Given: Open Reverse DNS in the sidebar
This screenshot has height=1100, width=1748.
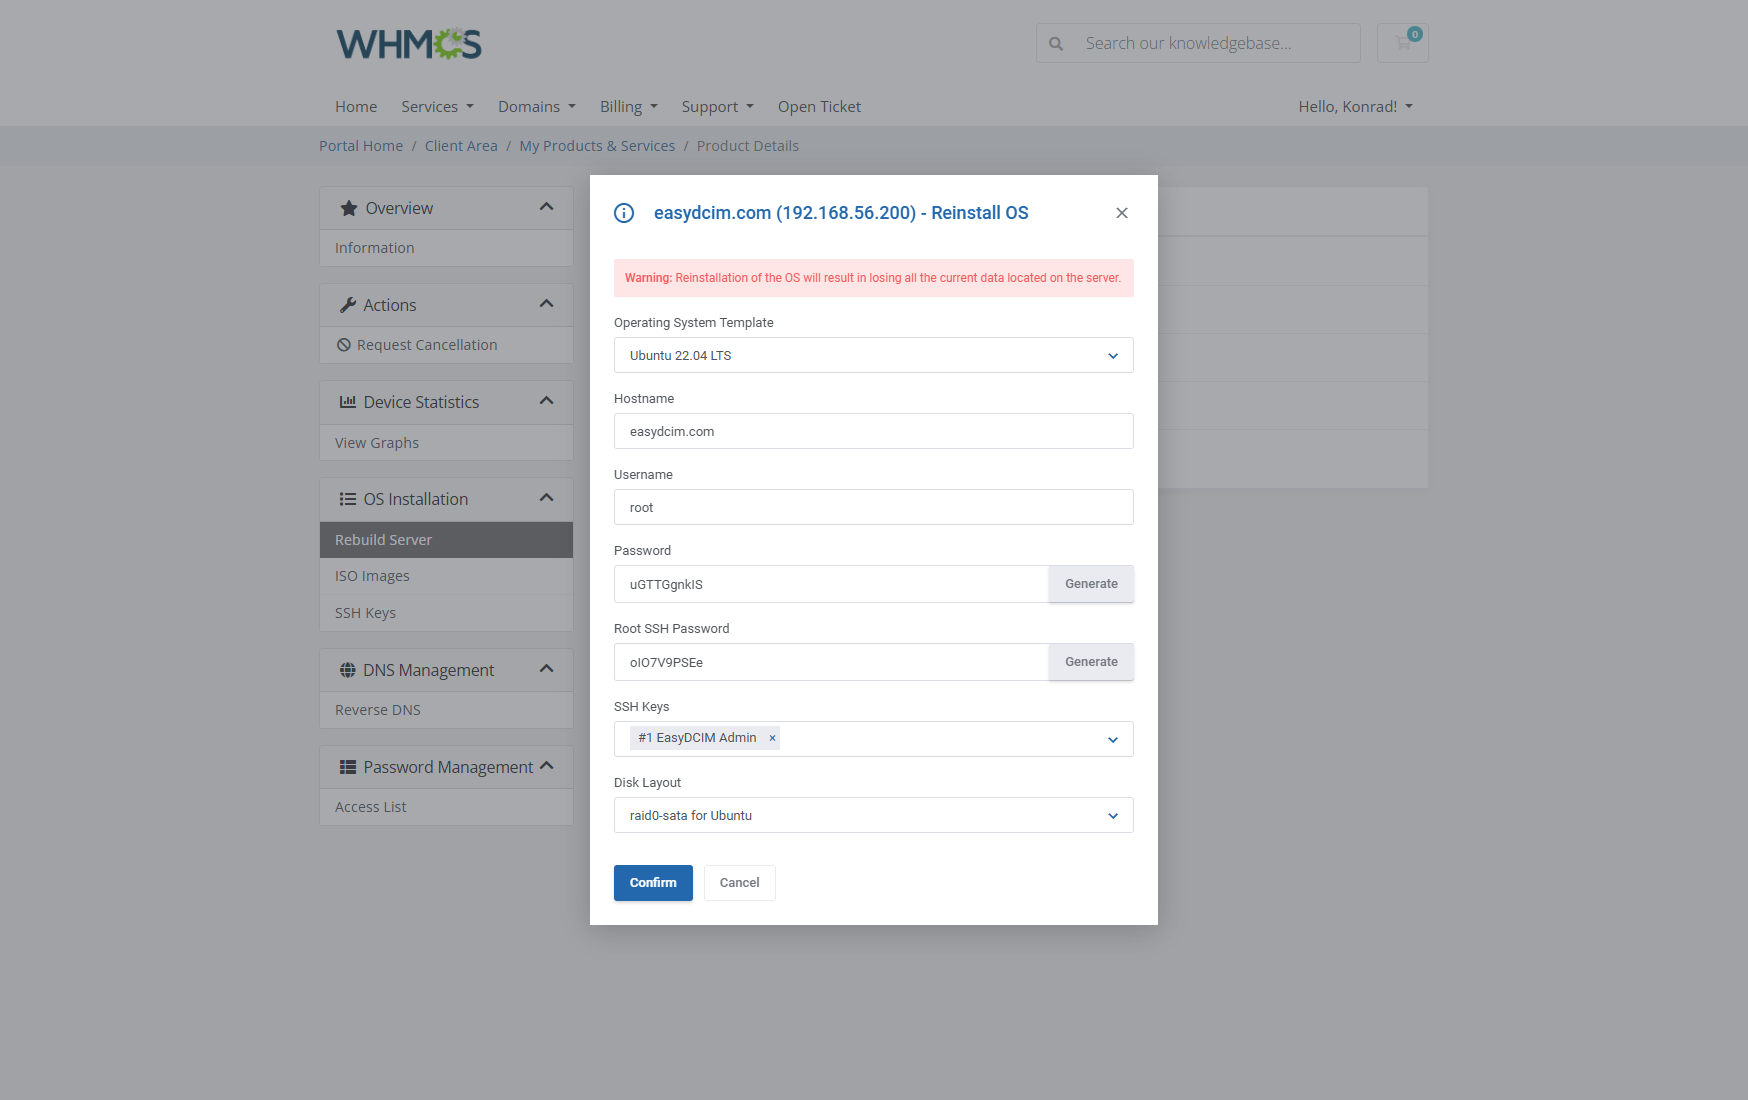Looking at the screenshot, I should tap(446, 710).
